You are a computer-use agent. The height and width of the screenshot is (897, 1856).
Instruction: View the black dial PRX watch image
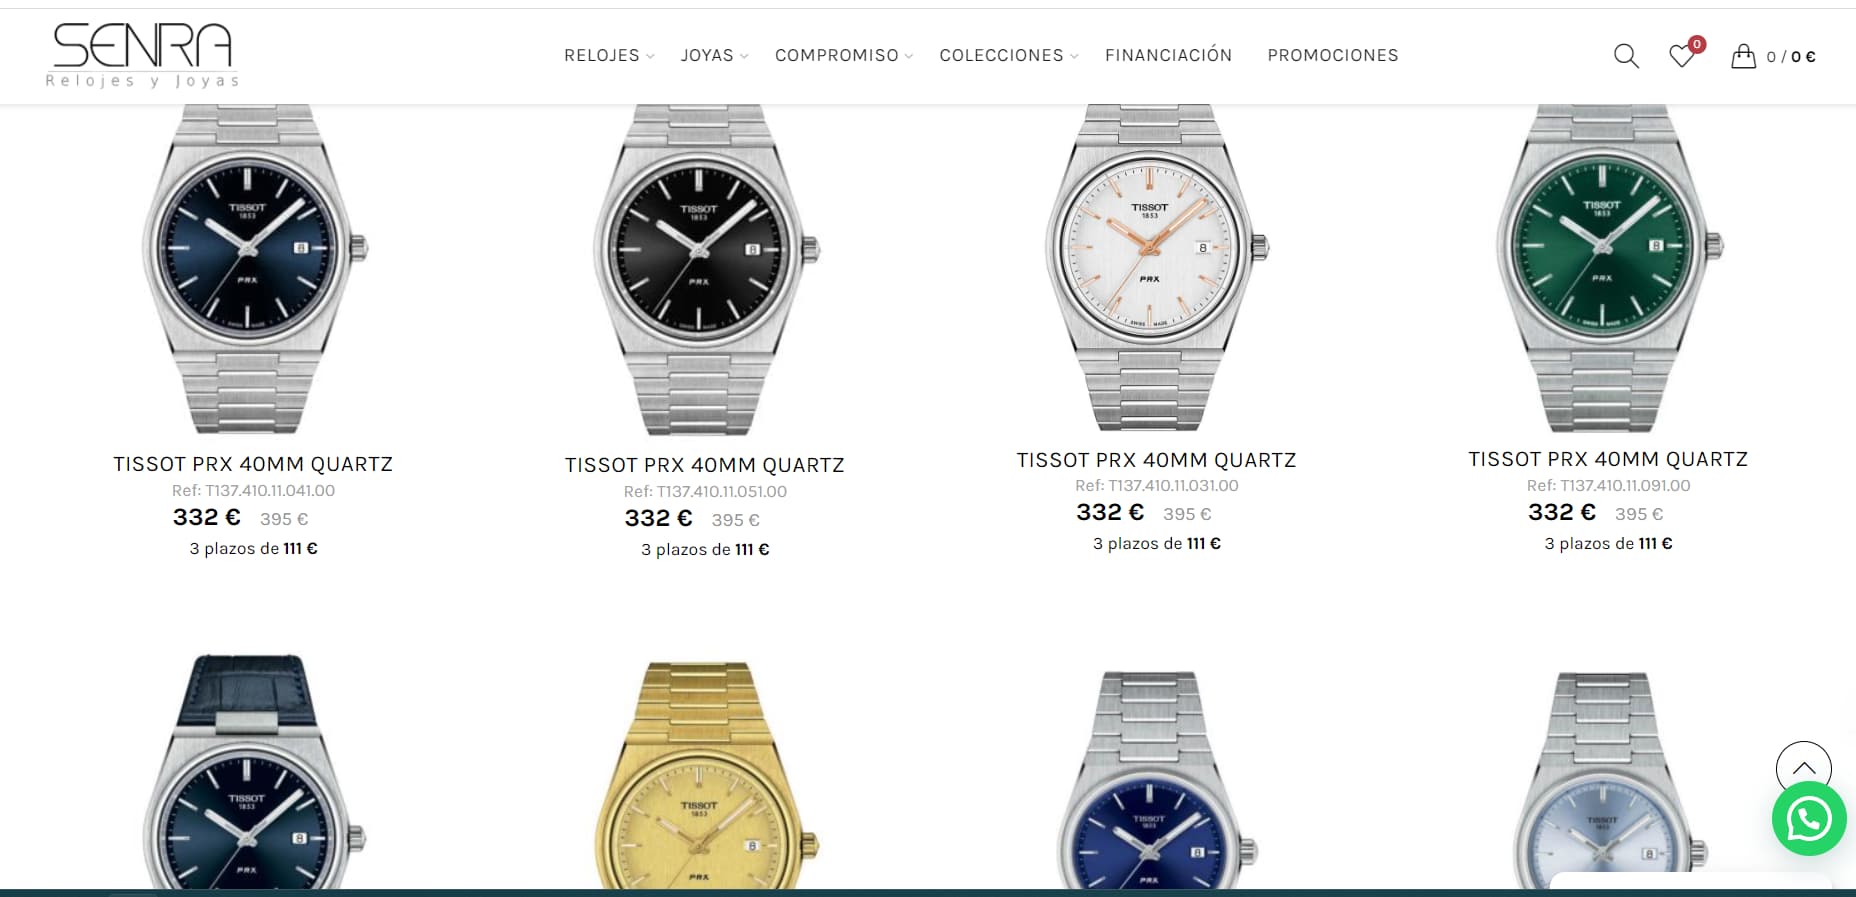click(x=705, y=270)
